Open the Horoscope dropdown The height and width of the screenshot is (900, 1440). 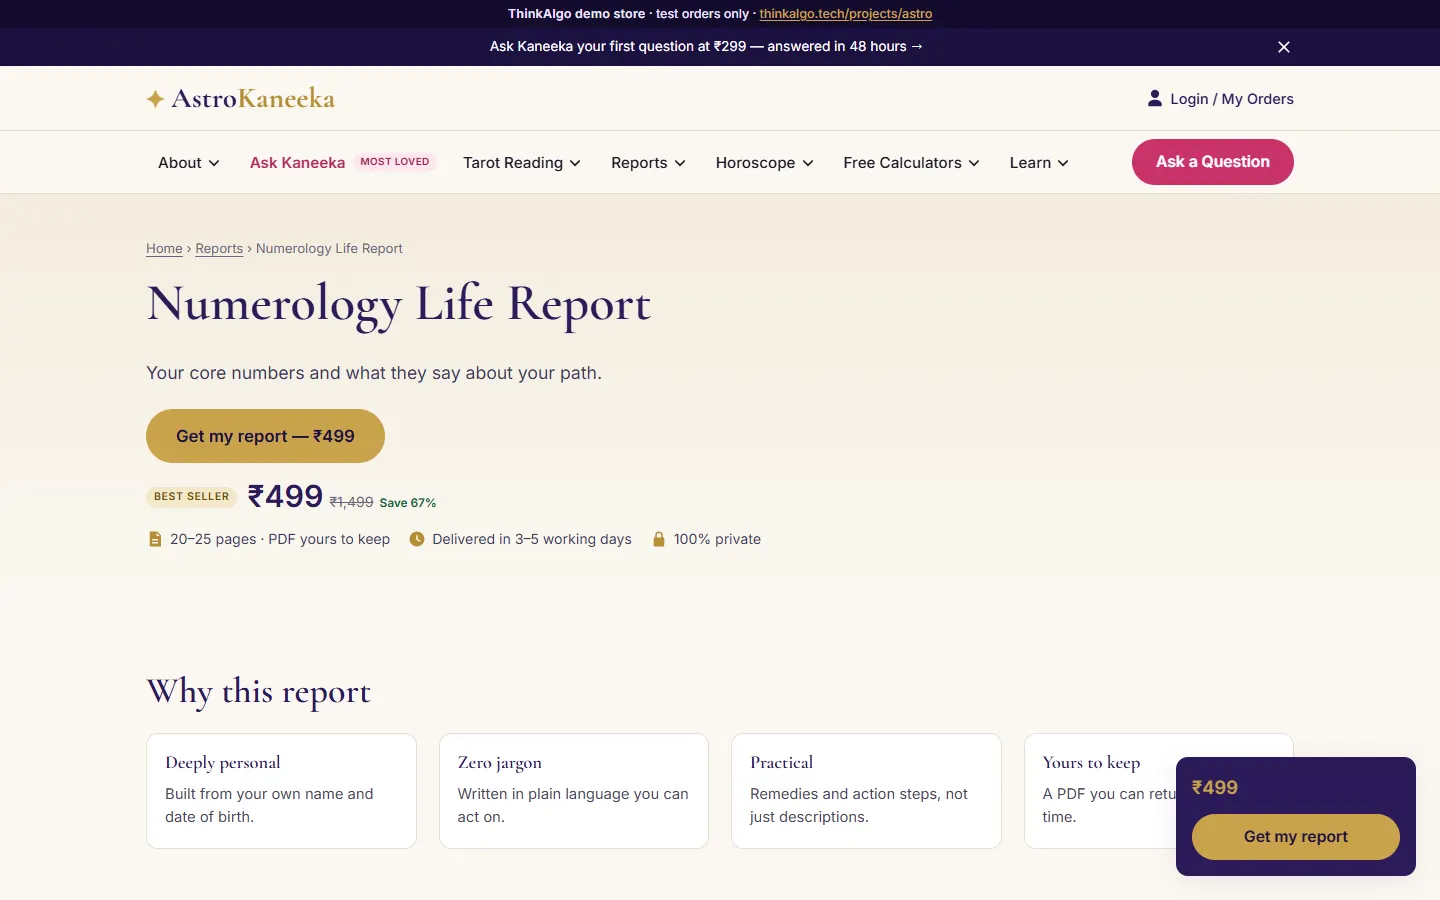point(765,163)
